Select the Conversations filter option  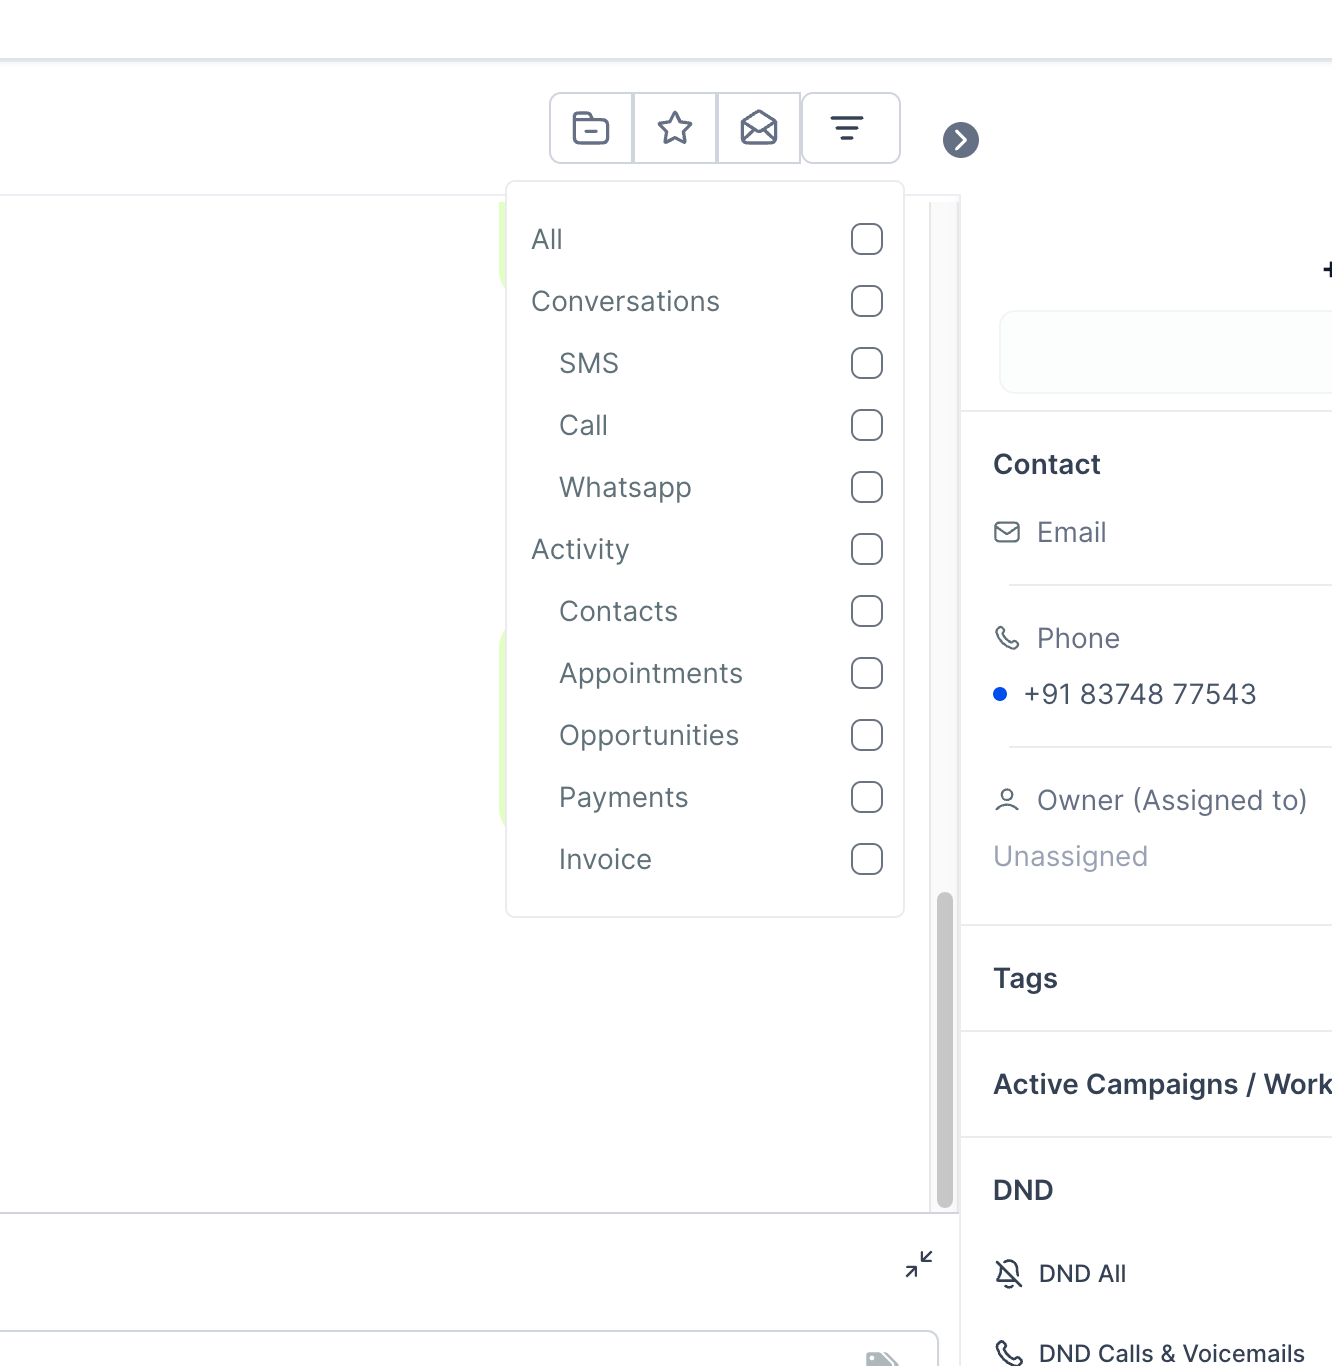point(626,301)
